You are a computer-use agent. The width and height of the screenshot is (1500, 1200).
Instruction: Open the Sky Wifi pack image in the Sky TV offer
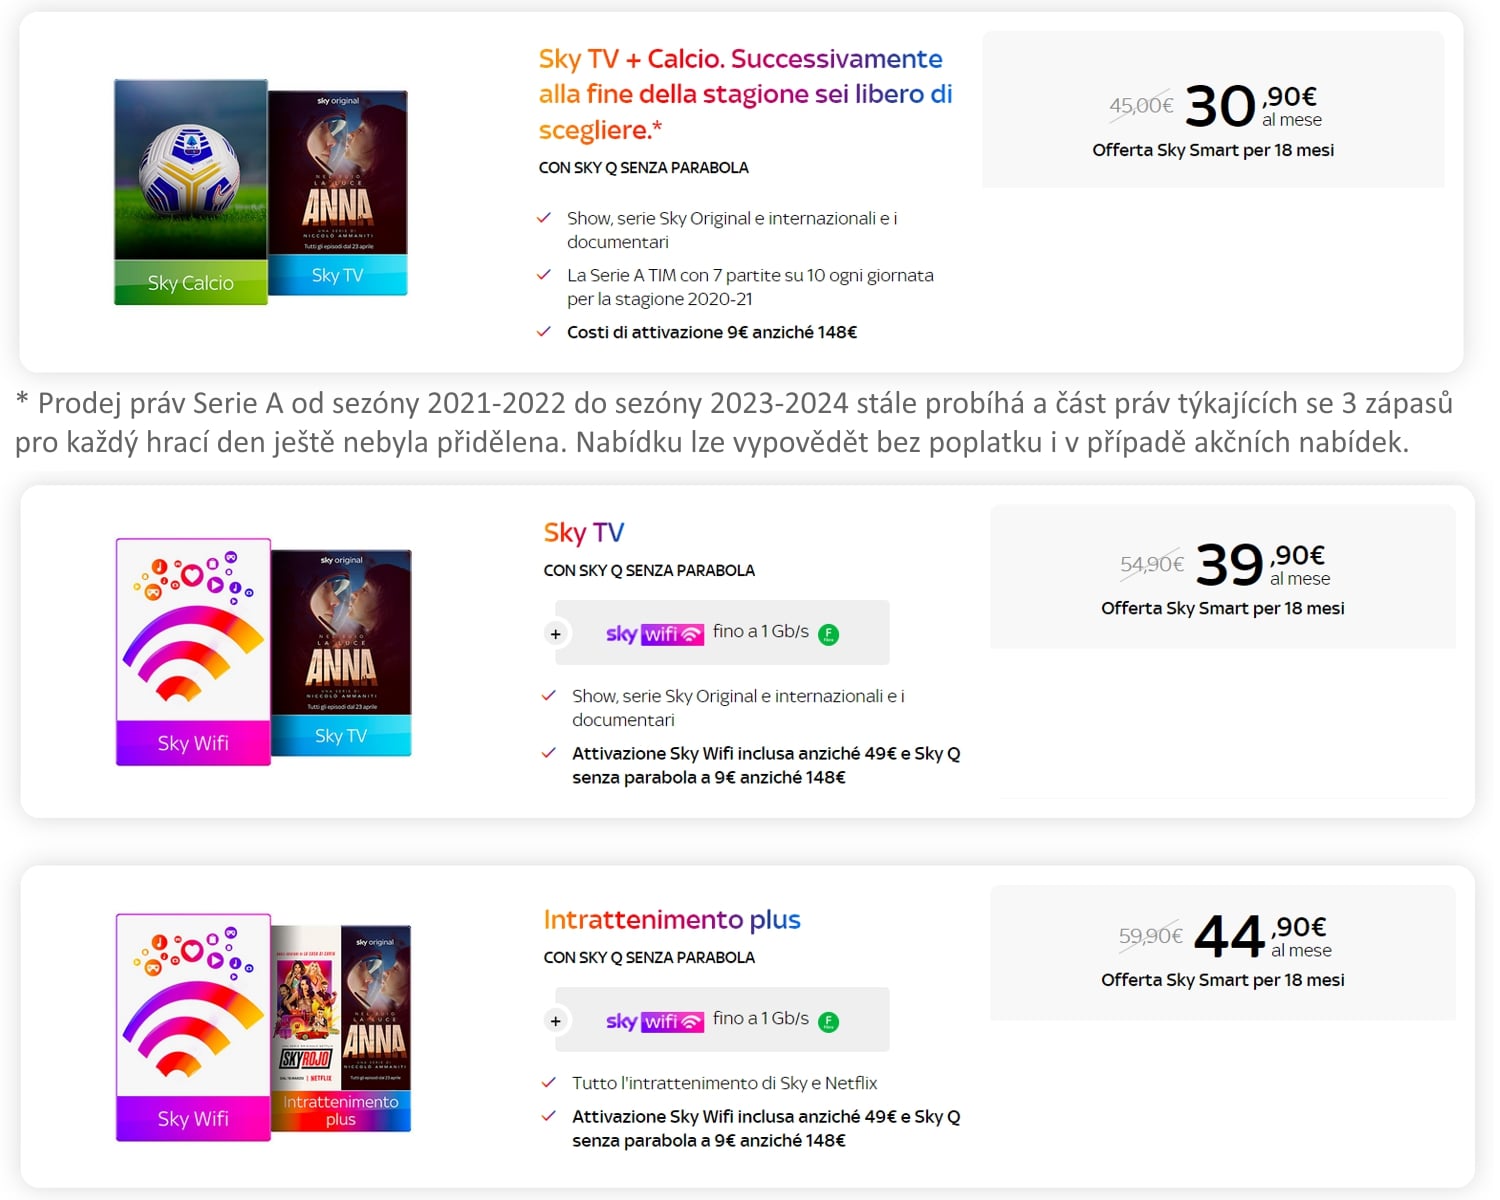click(x=193, y=652)
